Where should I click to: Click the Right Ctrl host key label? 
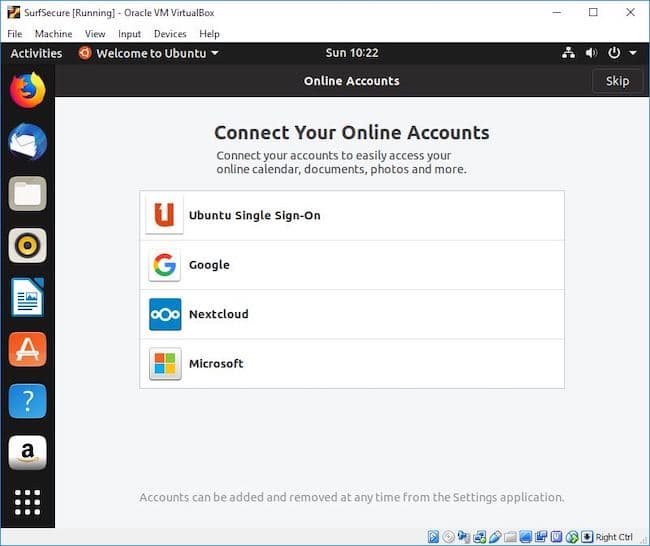pyautogui.click(x=614, y=537)
